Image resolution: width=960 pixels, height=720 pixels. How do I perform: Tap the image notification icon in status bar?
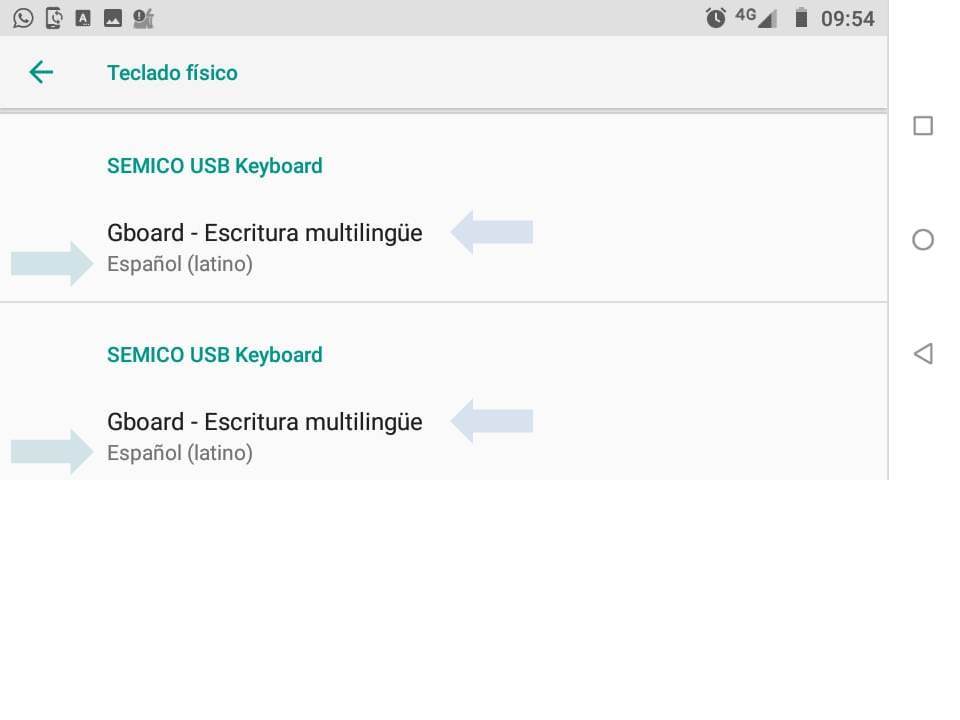pos(113,18)
